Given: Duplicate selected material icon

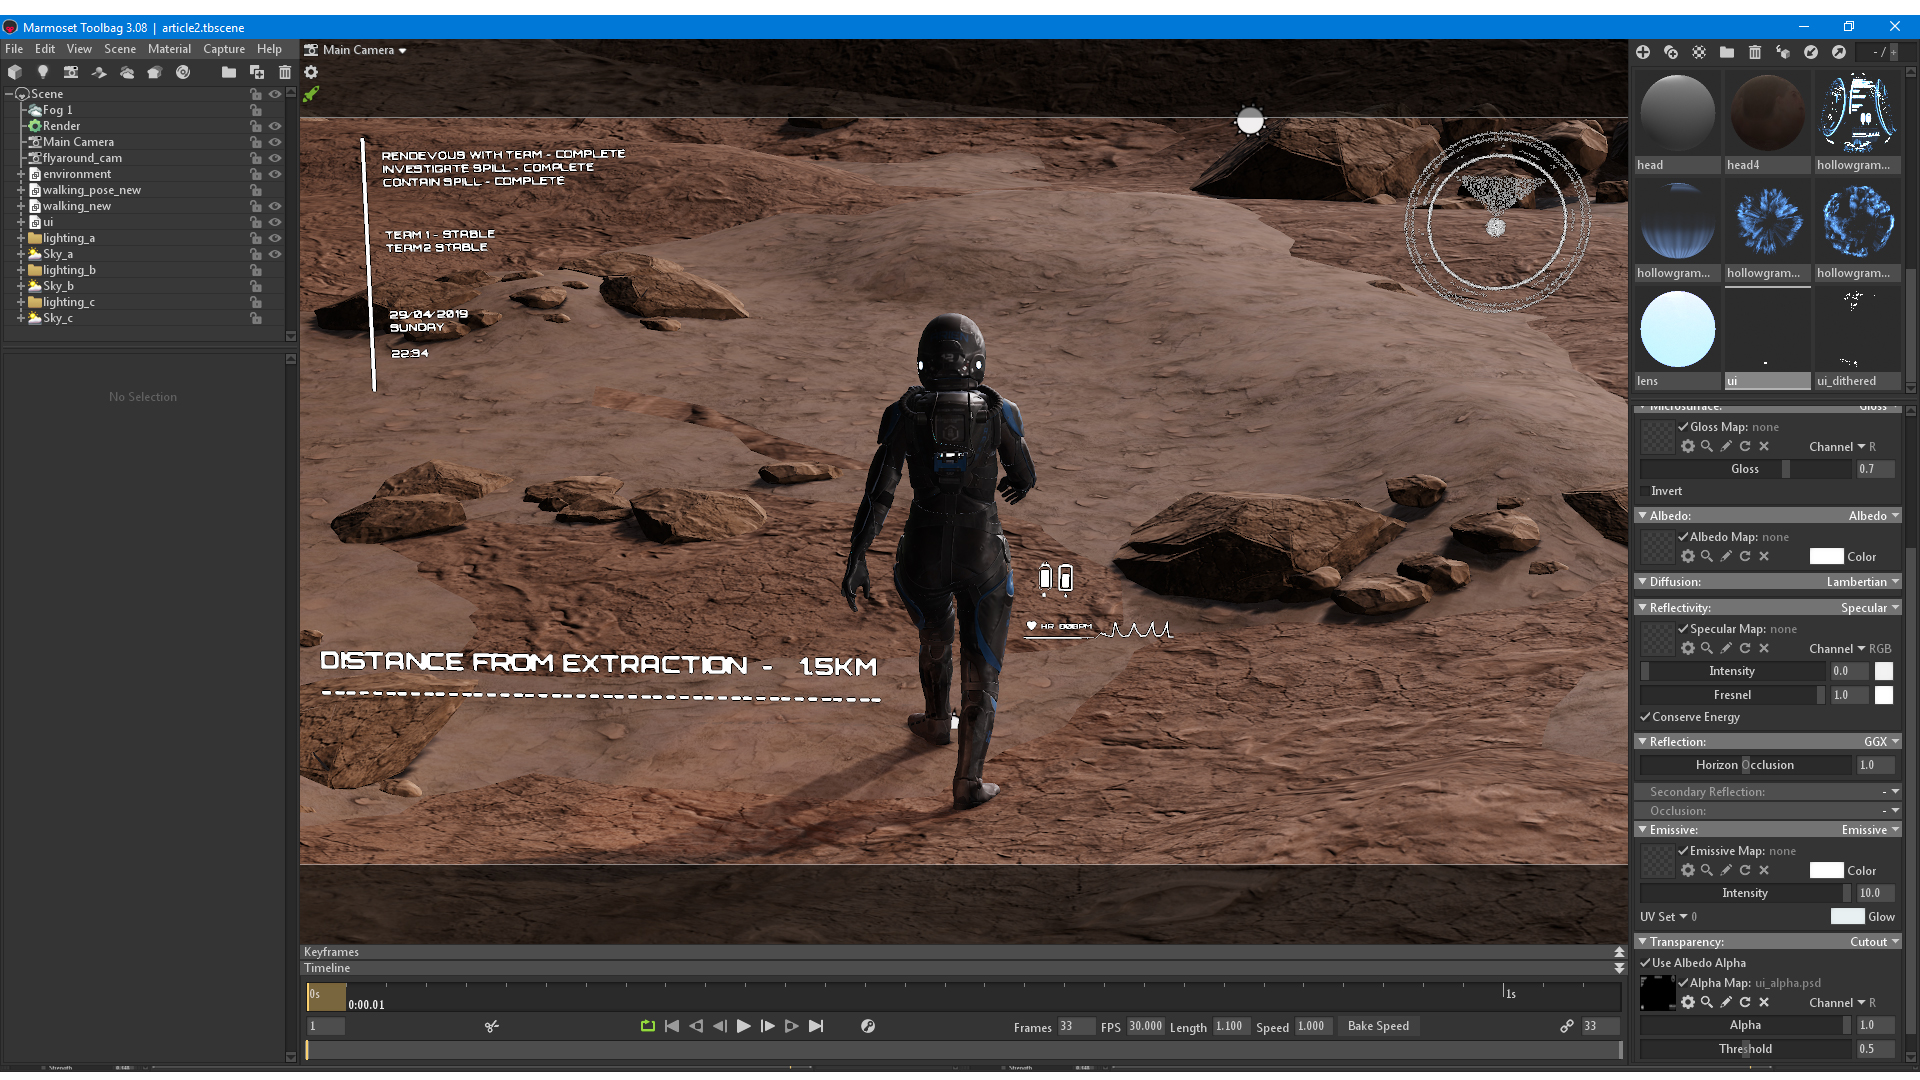Looking at the screenshot, I should (x=1671, y=52).
